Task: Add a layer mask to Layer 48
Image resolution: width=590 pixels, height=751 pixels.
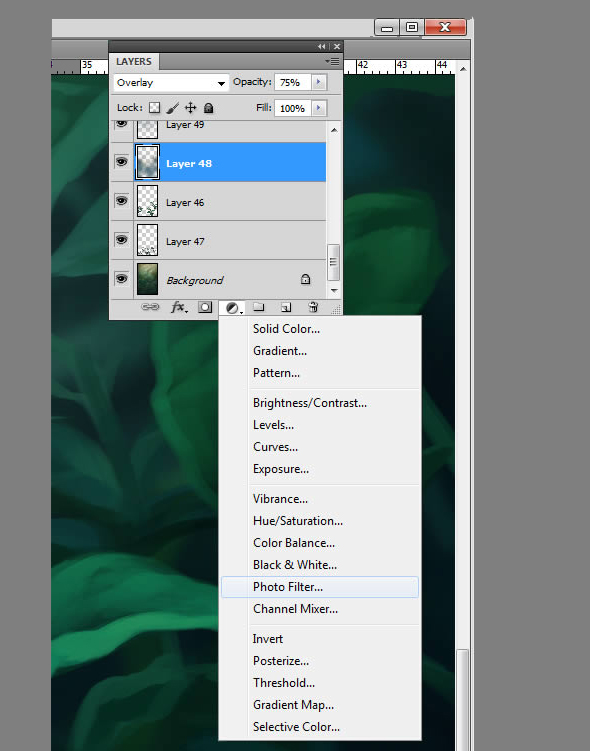Action: tap(205, 307)
